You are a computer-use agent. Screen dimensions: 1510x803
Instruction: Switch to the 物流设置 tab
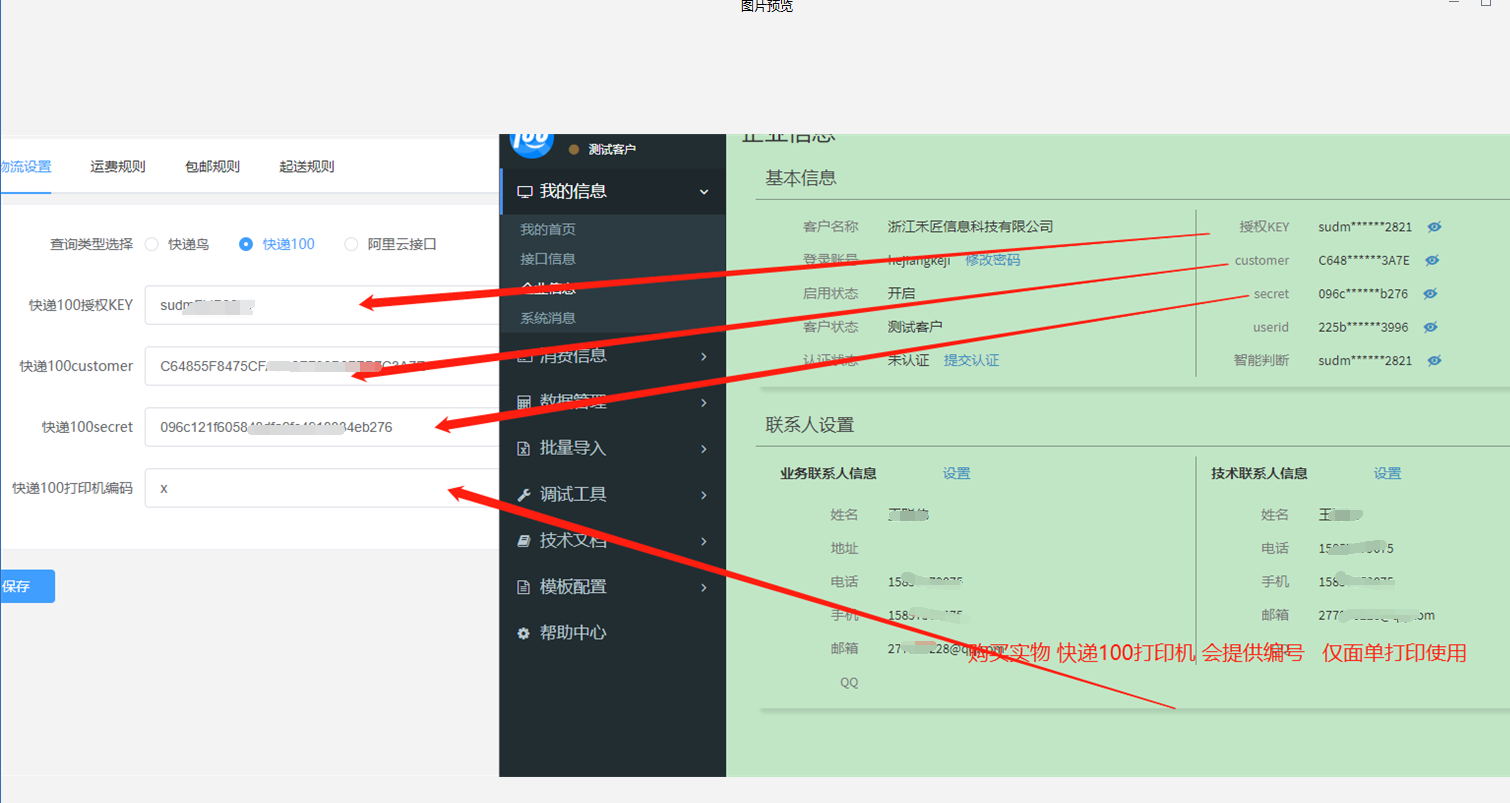click(x=25, y=166)
